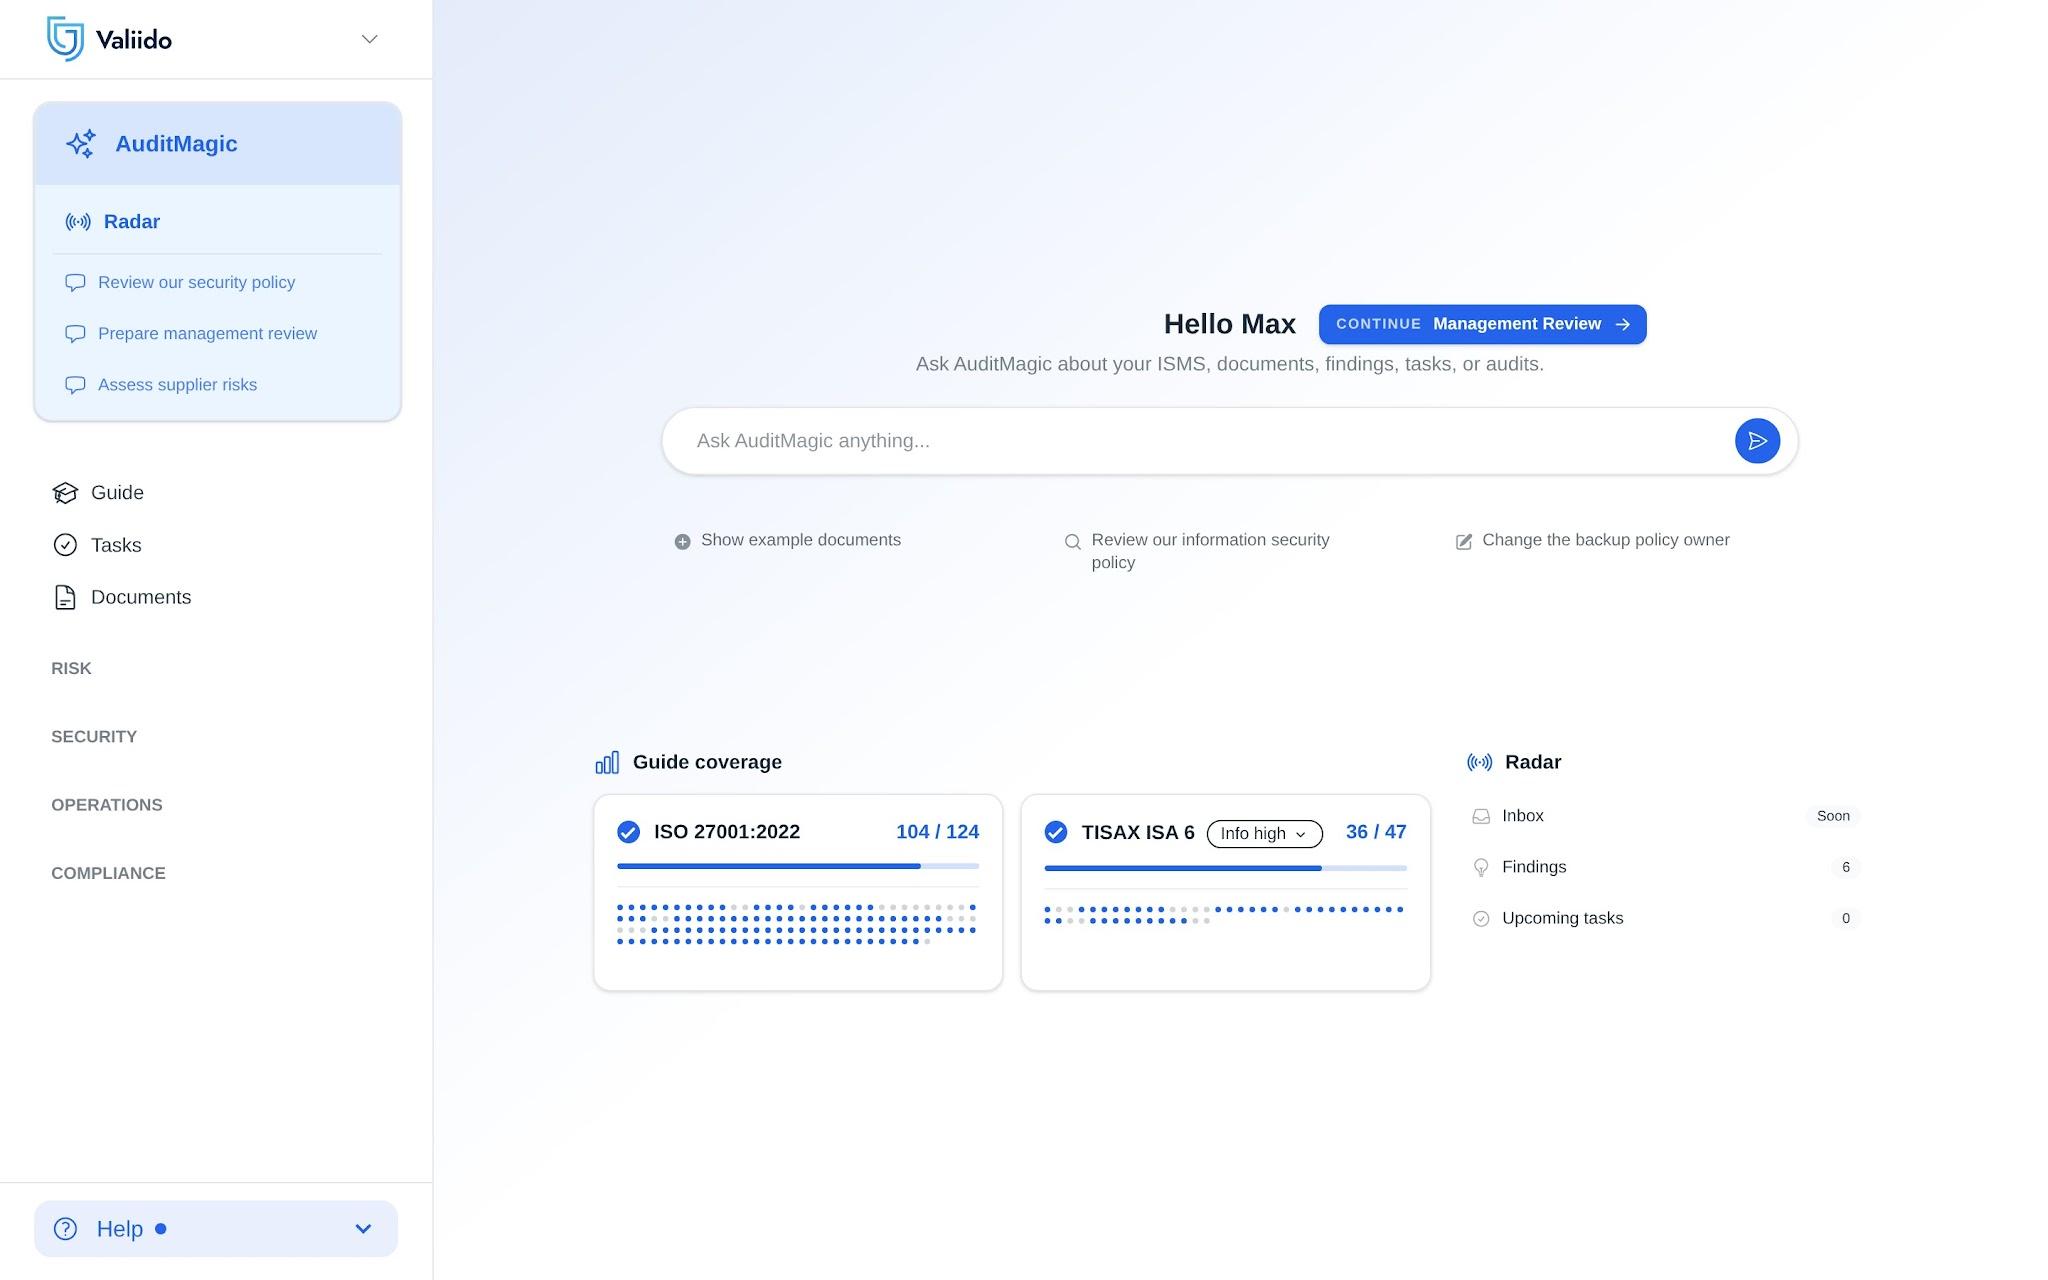Viewport: 2048px width, 1280px height.
Task: Click the Guide graduation cap icon
Action: click(65, 493)
